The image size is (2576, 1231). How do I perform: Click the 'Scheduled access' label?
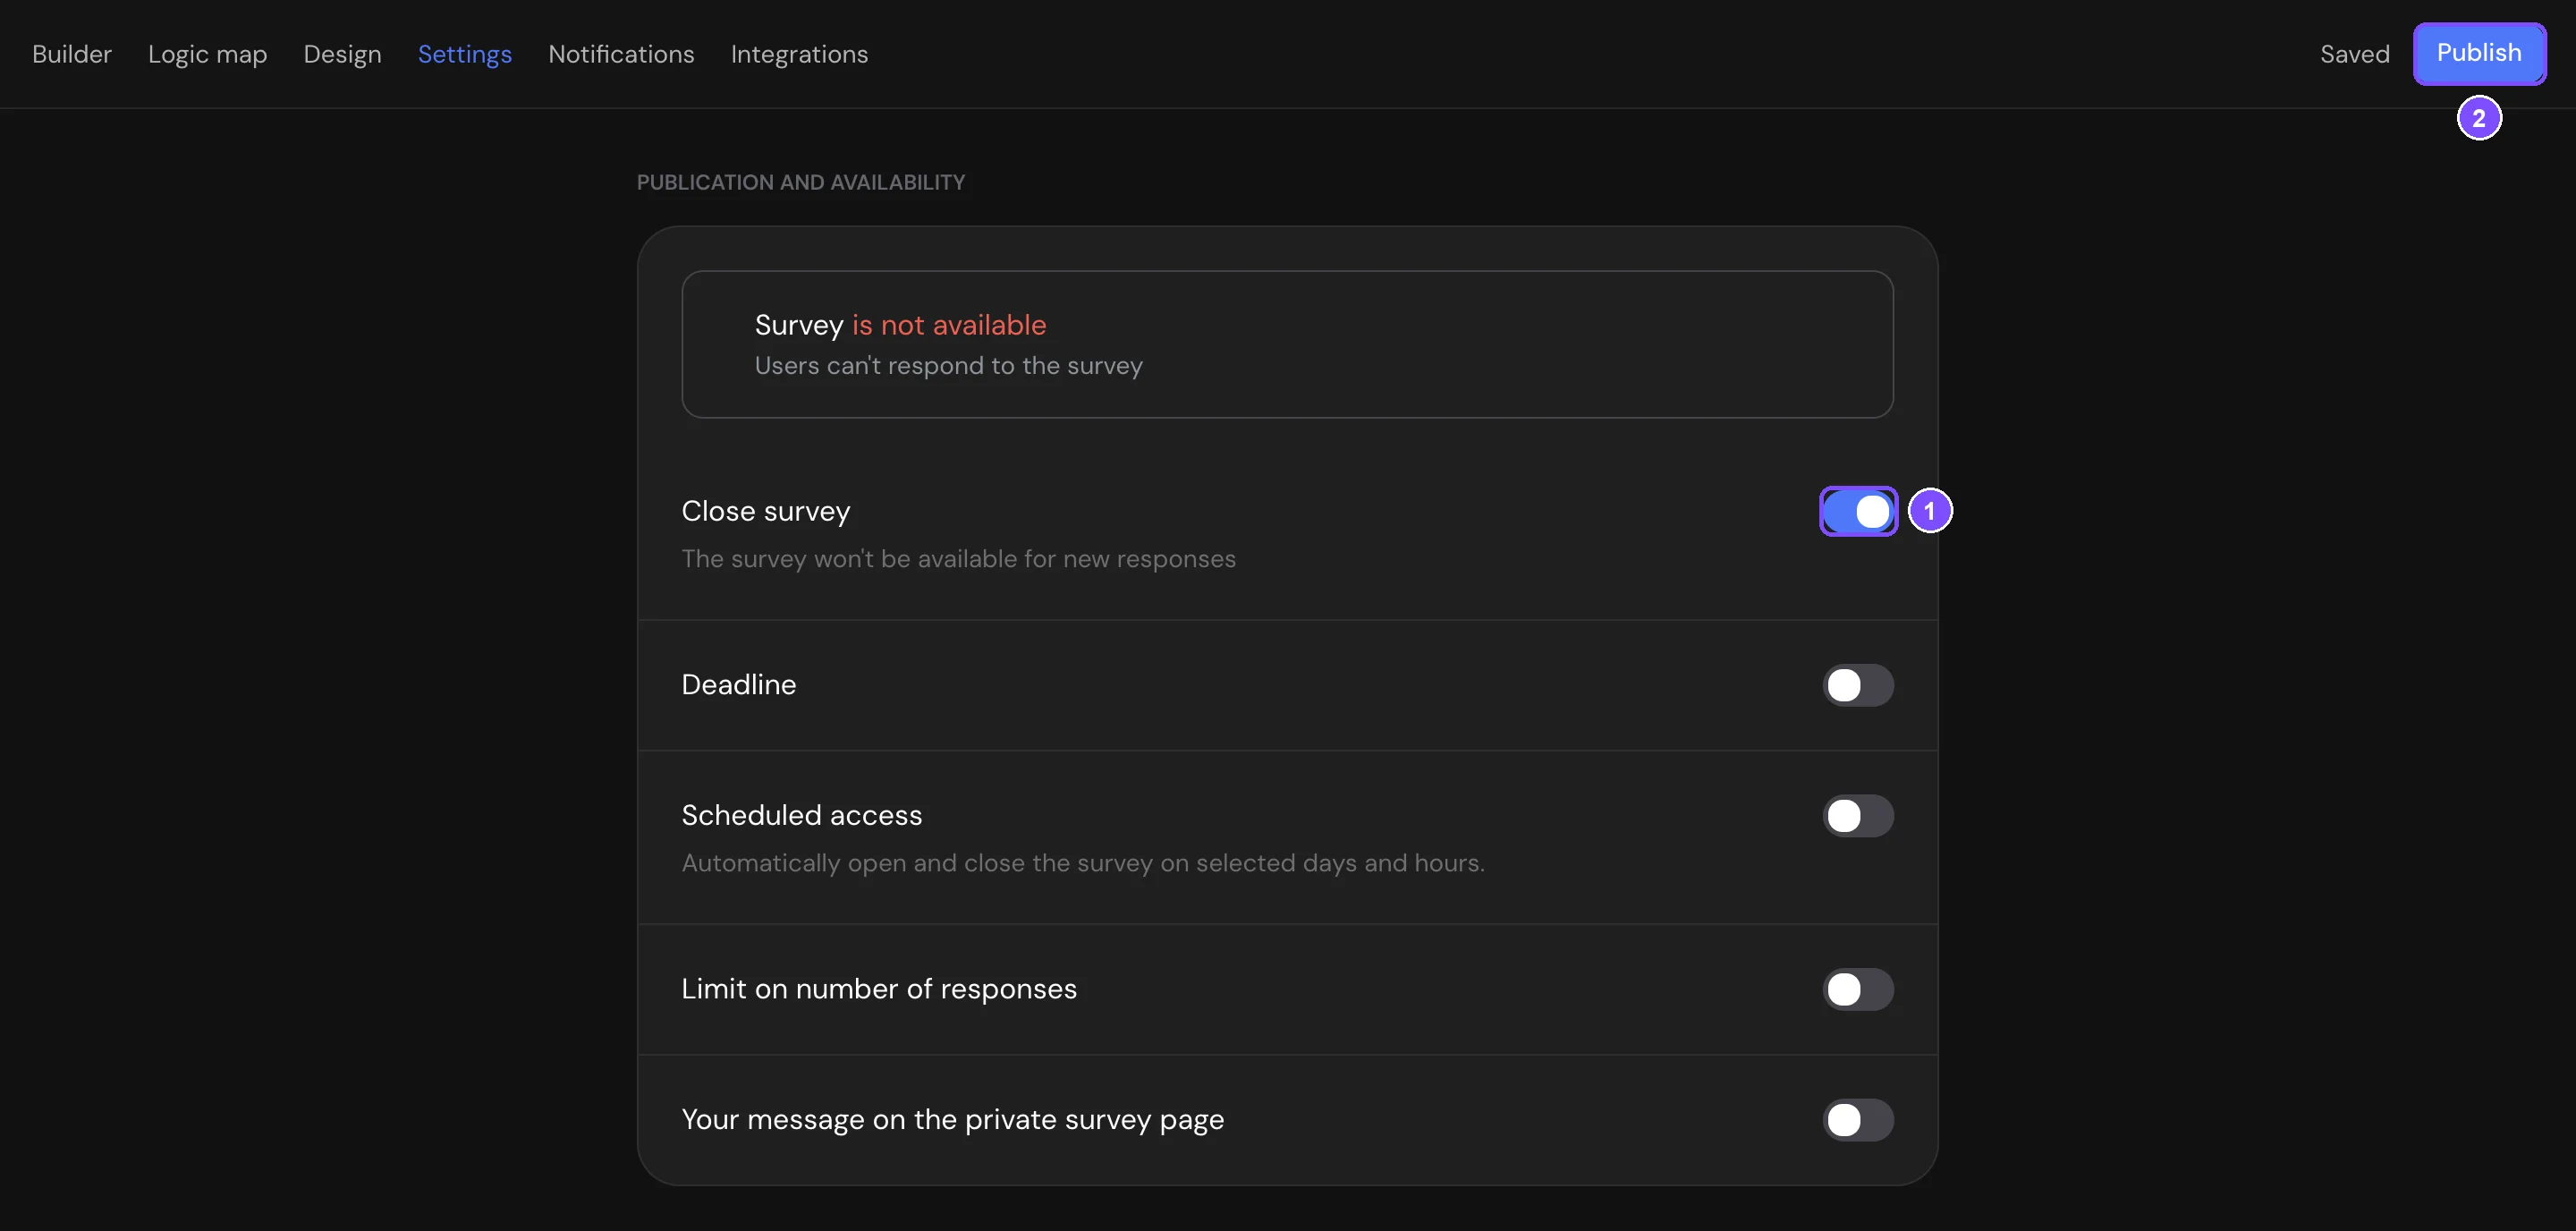[x=802, y=816]
